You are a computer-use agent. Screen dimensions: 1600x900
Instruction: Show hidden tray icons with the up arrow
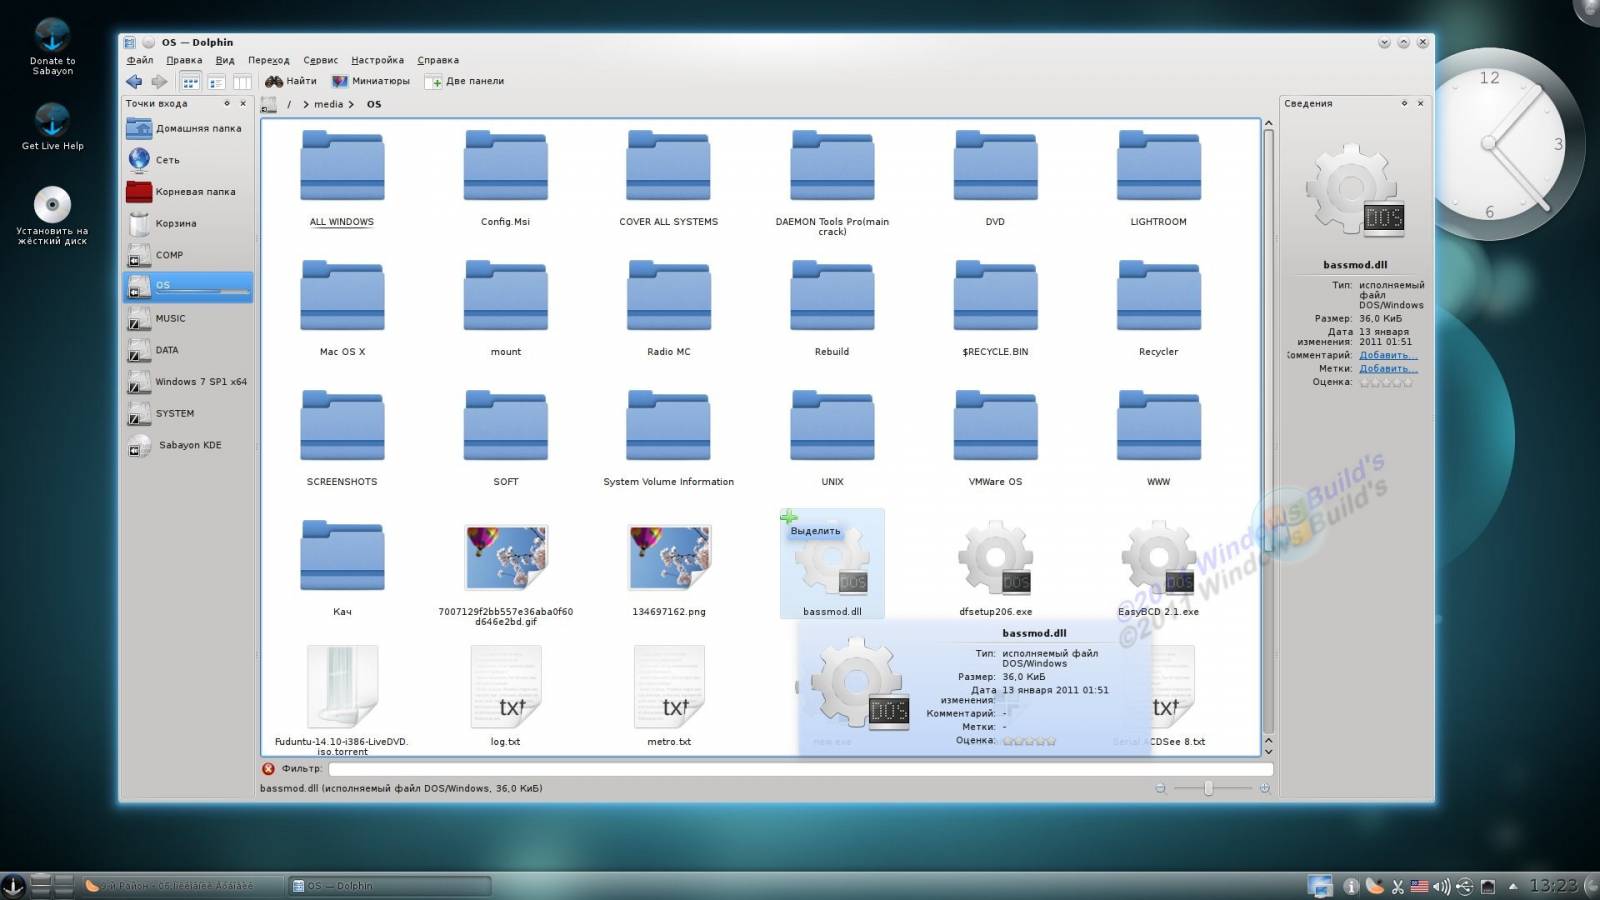point(1512,886)
